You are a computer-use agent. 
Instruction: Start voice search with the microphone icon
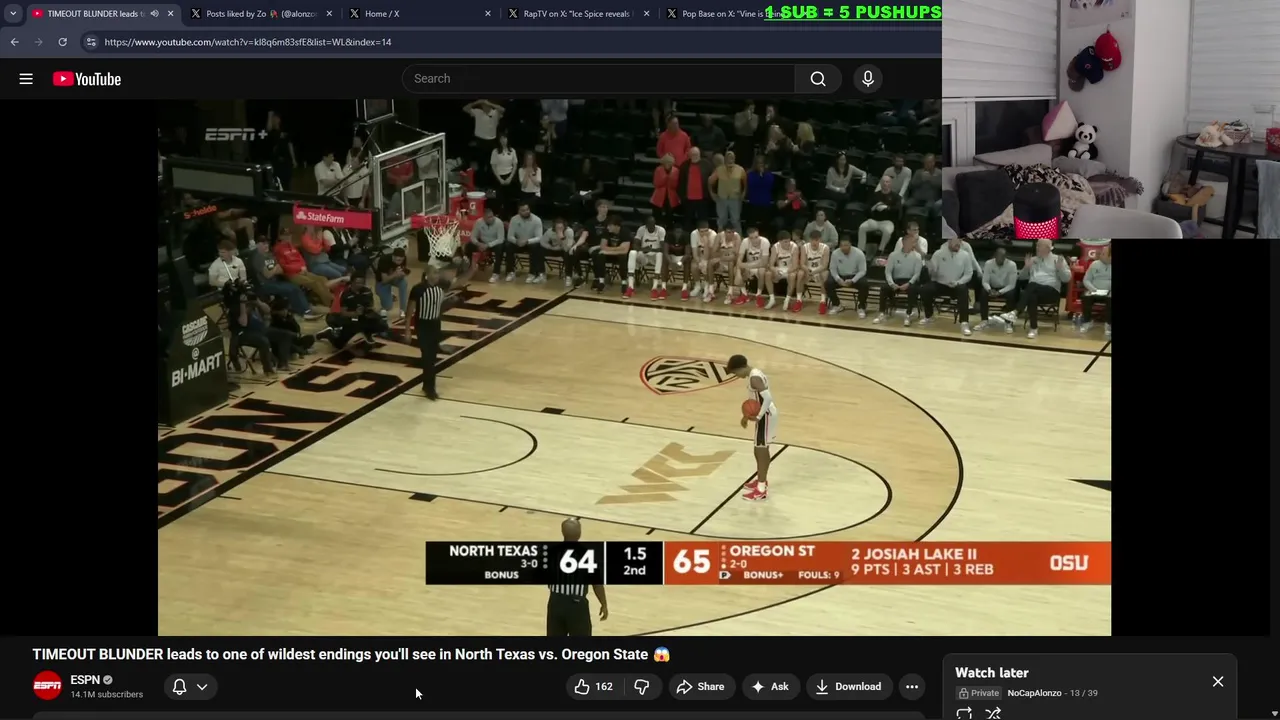click(868, 79)
